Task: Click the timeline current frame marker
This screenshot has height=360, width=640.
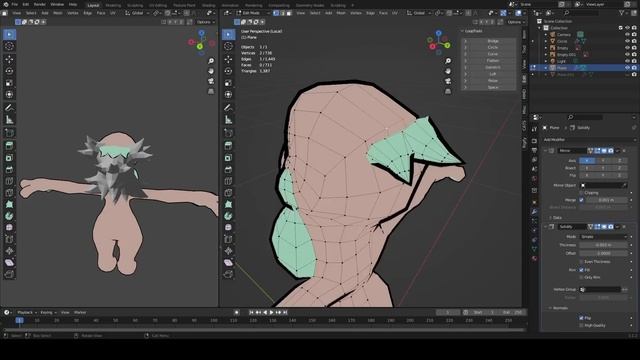Action: [19, 321]
